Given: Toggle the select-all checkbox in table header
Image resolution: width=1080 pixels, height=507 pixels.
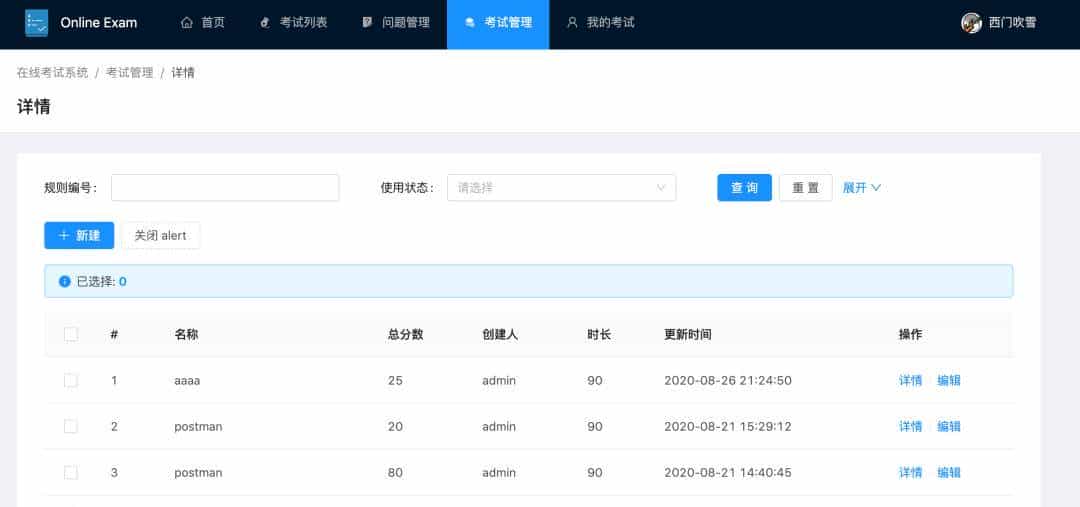Looking at the screenshot, I should click(x=71, y=334).
